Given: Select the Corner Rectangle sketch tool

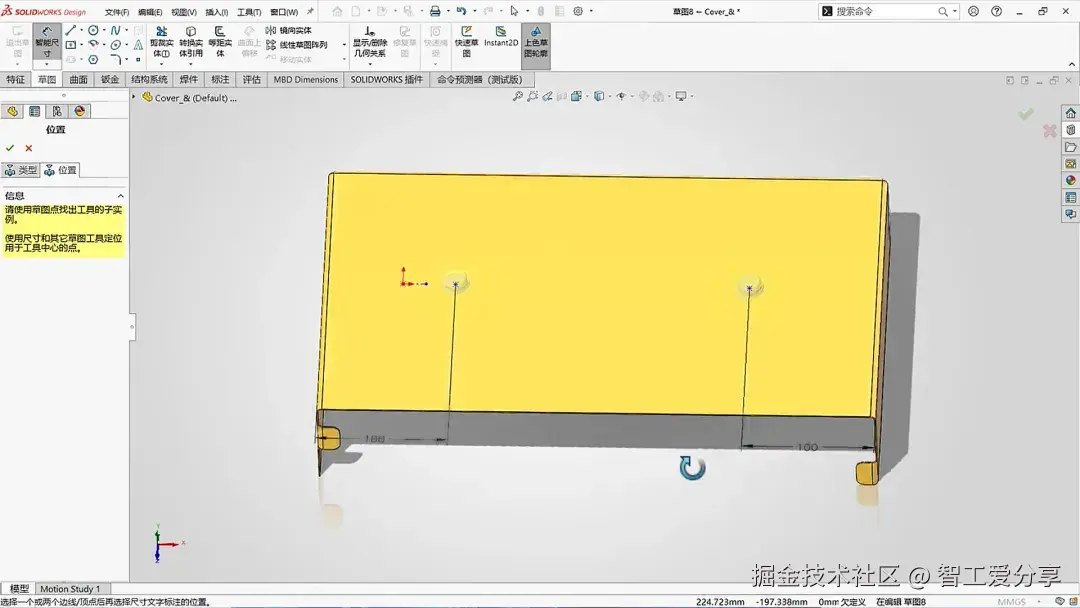Looking at the screenshot, I should (70, 45).
